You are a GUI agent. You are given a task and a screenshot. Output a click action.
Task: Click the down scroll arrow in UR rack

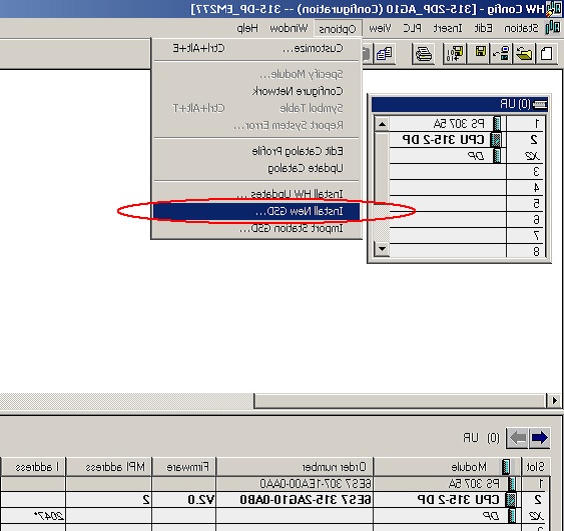382,249
